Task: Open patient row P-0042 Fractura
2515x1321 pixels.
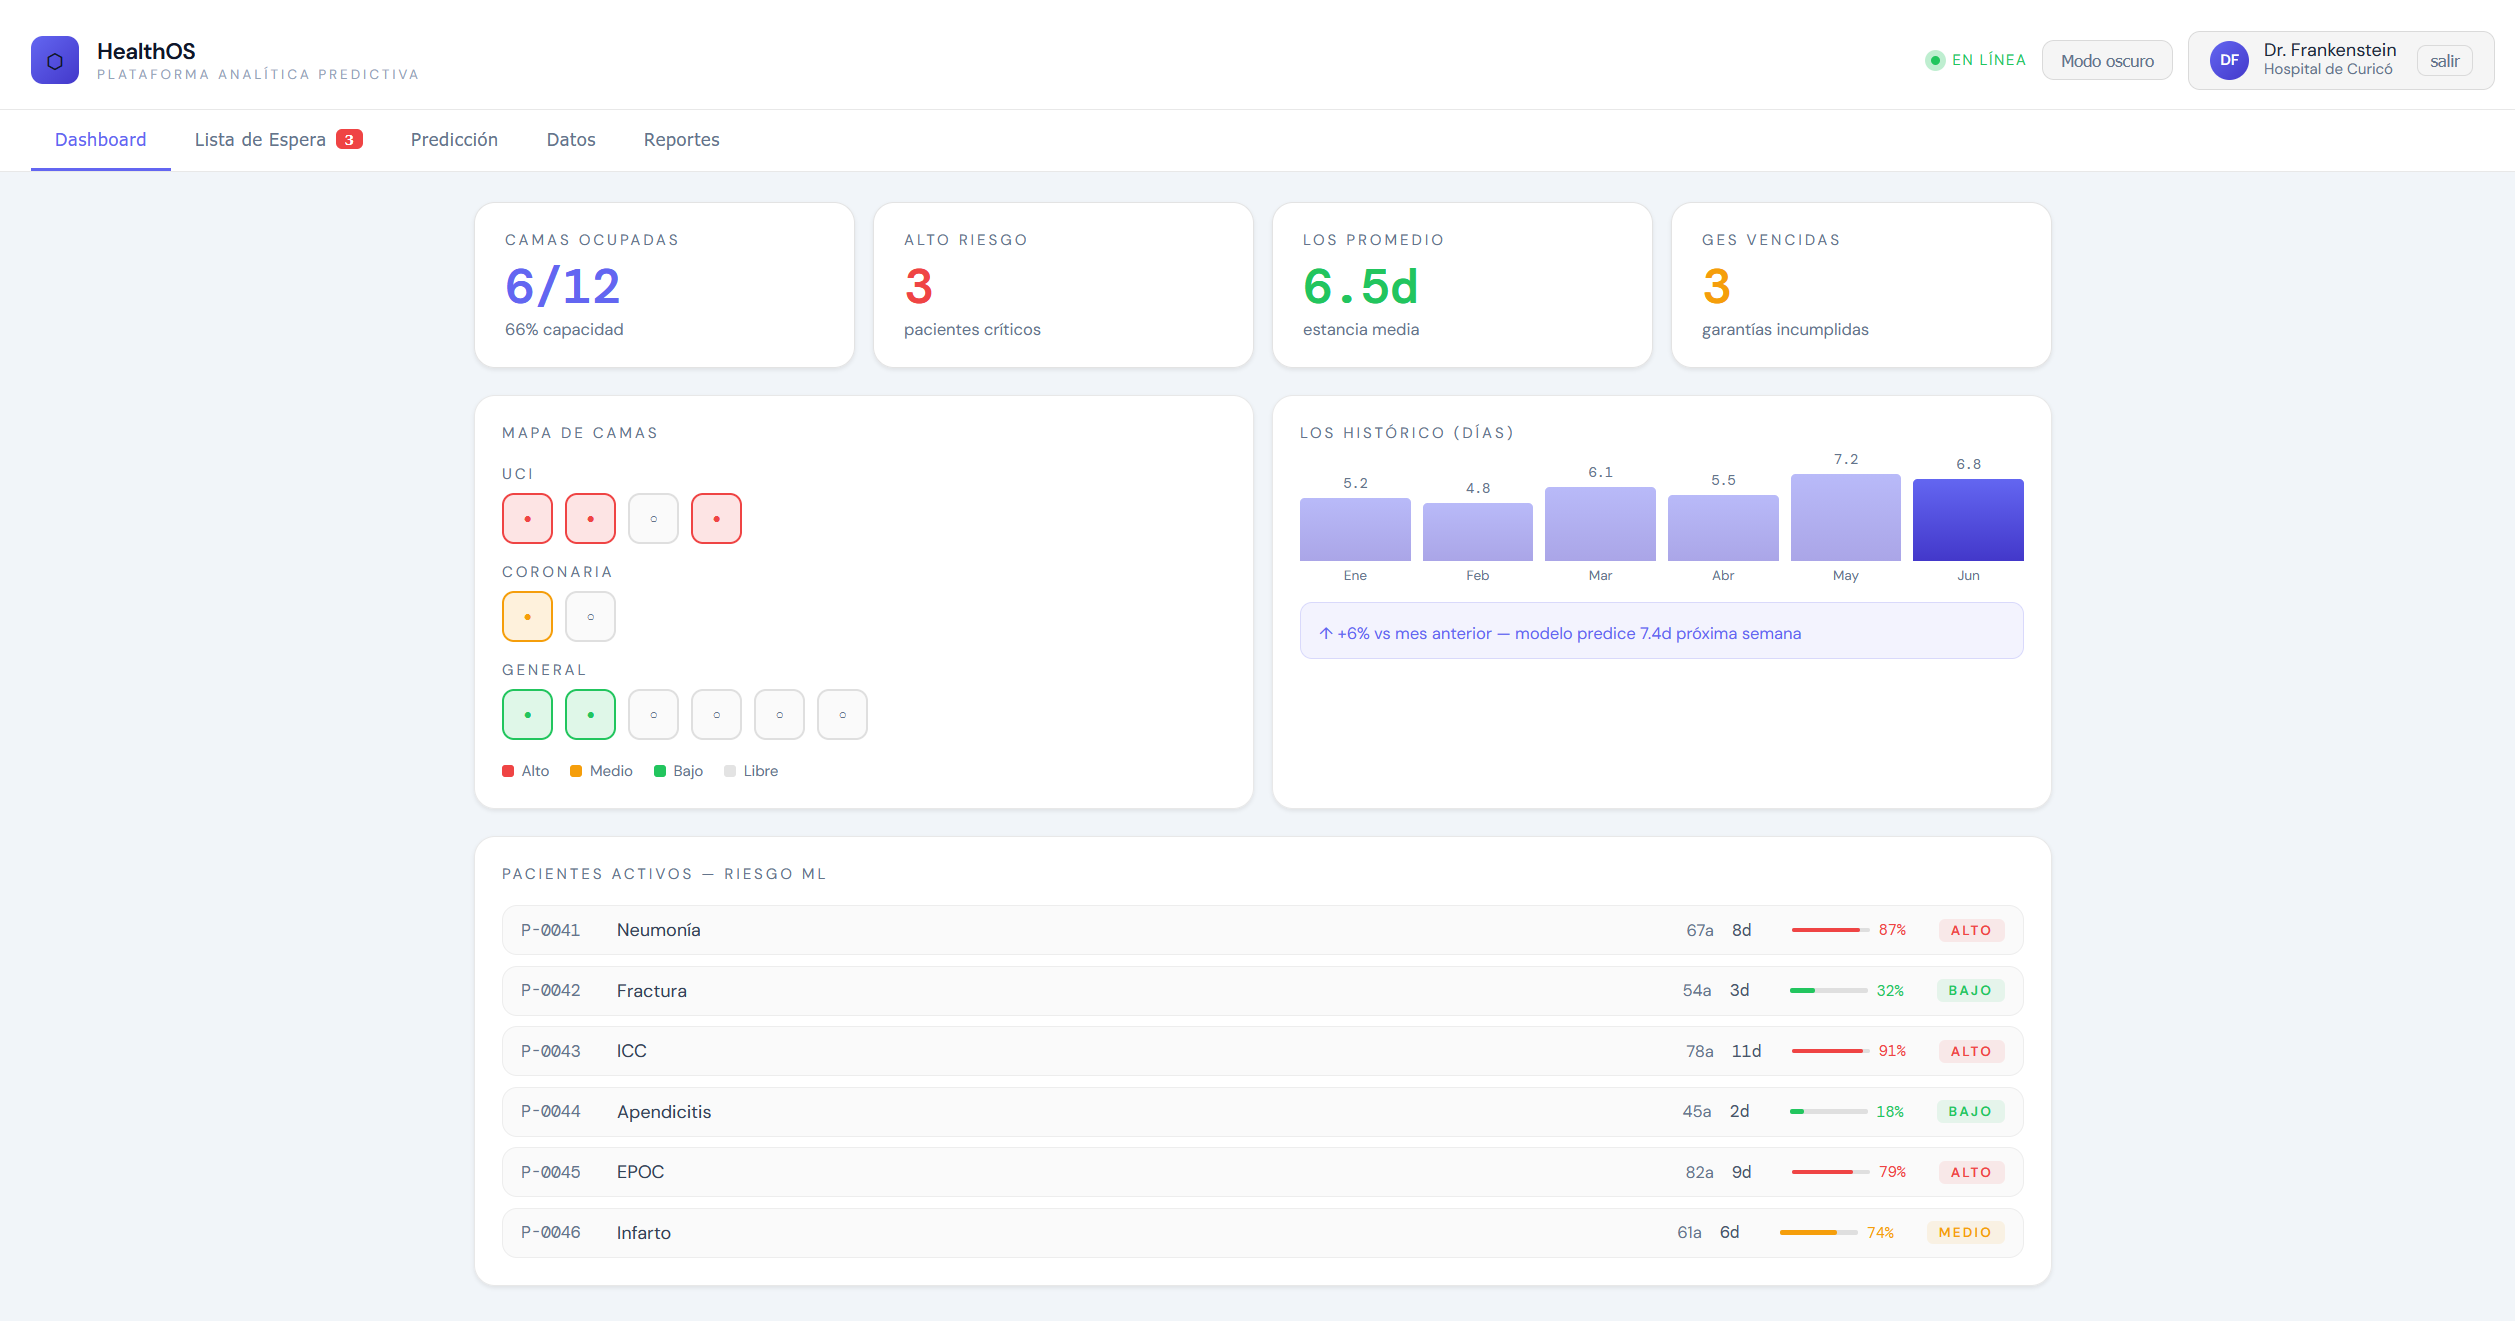Action: (x=1262, y=990)
